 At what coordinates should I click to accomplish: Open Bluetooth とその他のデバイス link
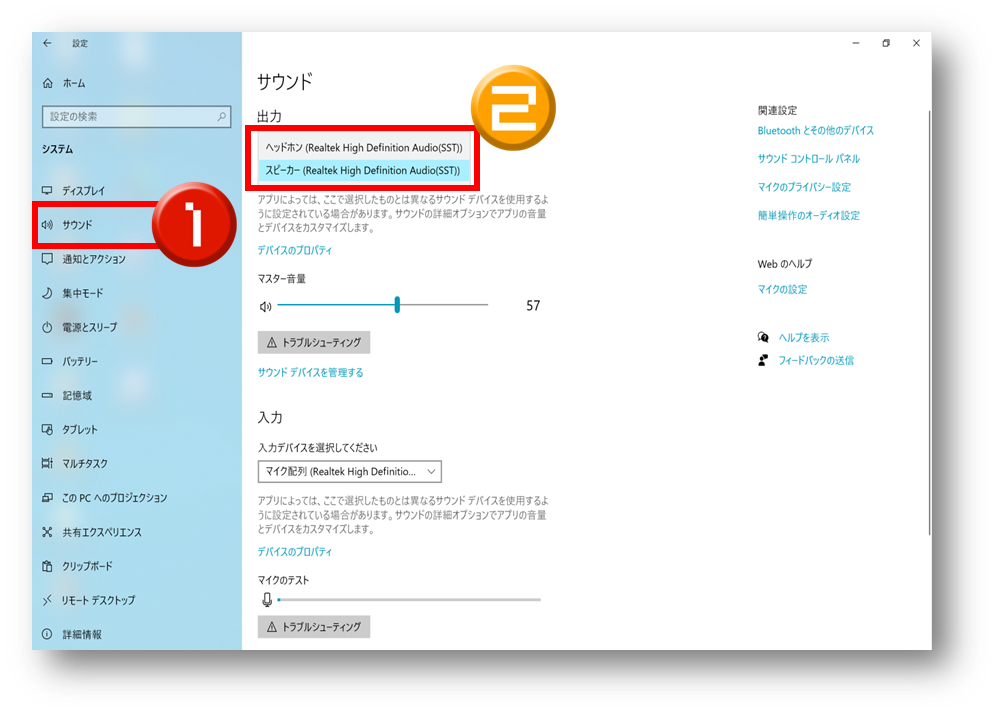(816, 130)
